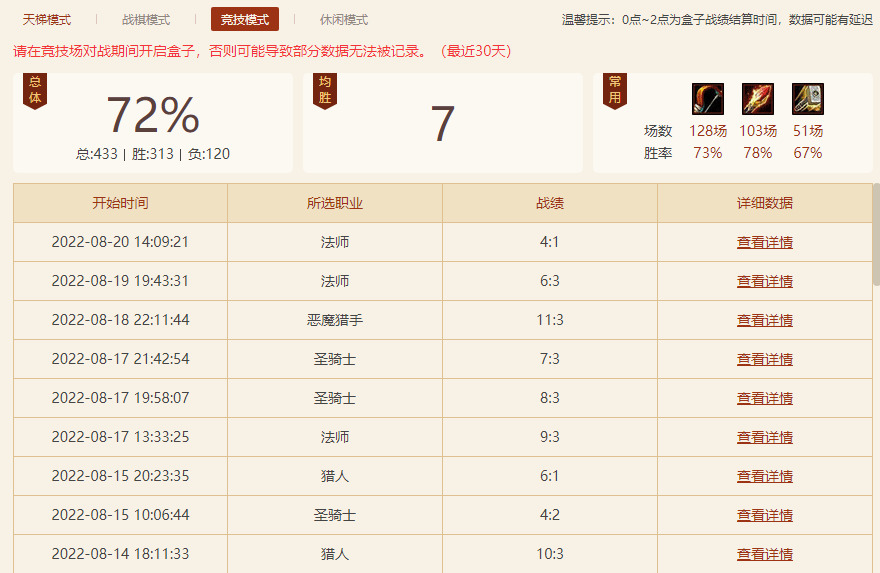Click the Mage class icon with 103 games
Image resolution: width=880 pixels, height=573 pixels.
click(758, 99)
